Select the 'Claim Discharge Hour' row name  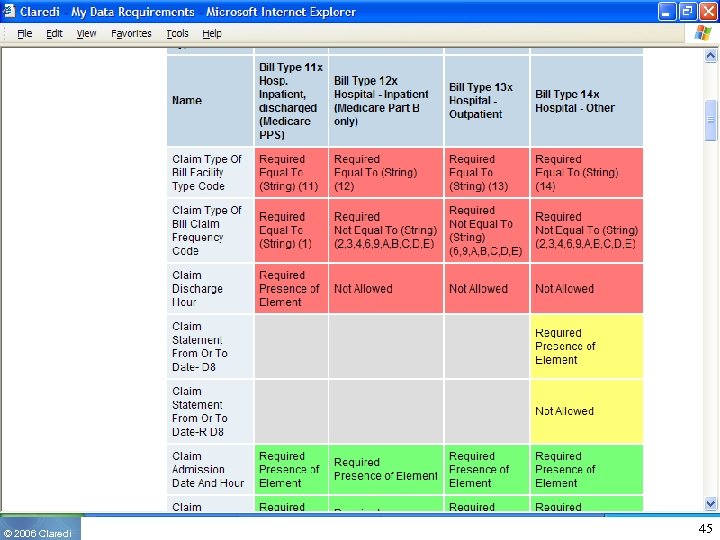point(210,288)
